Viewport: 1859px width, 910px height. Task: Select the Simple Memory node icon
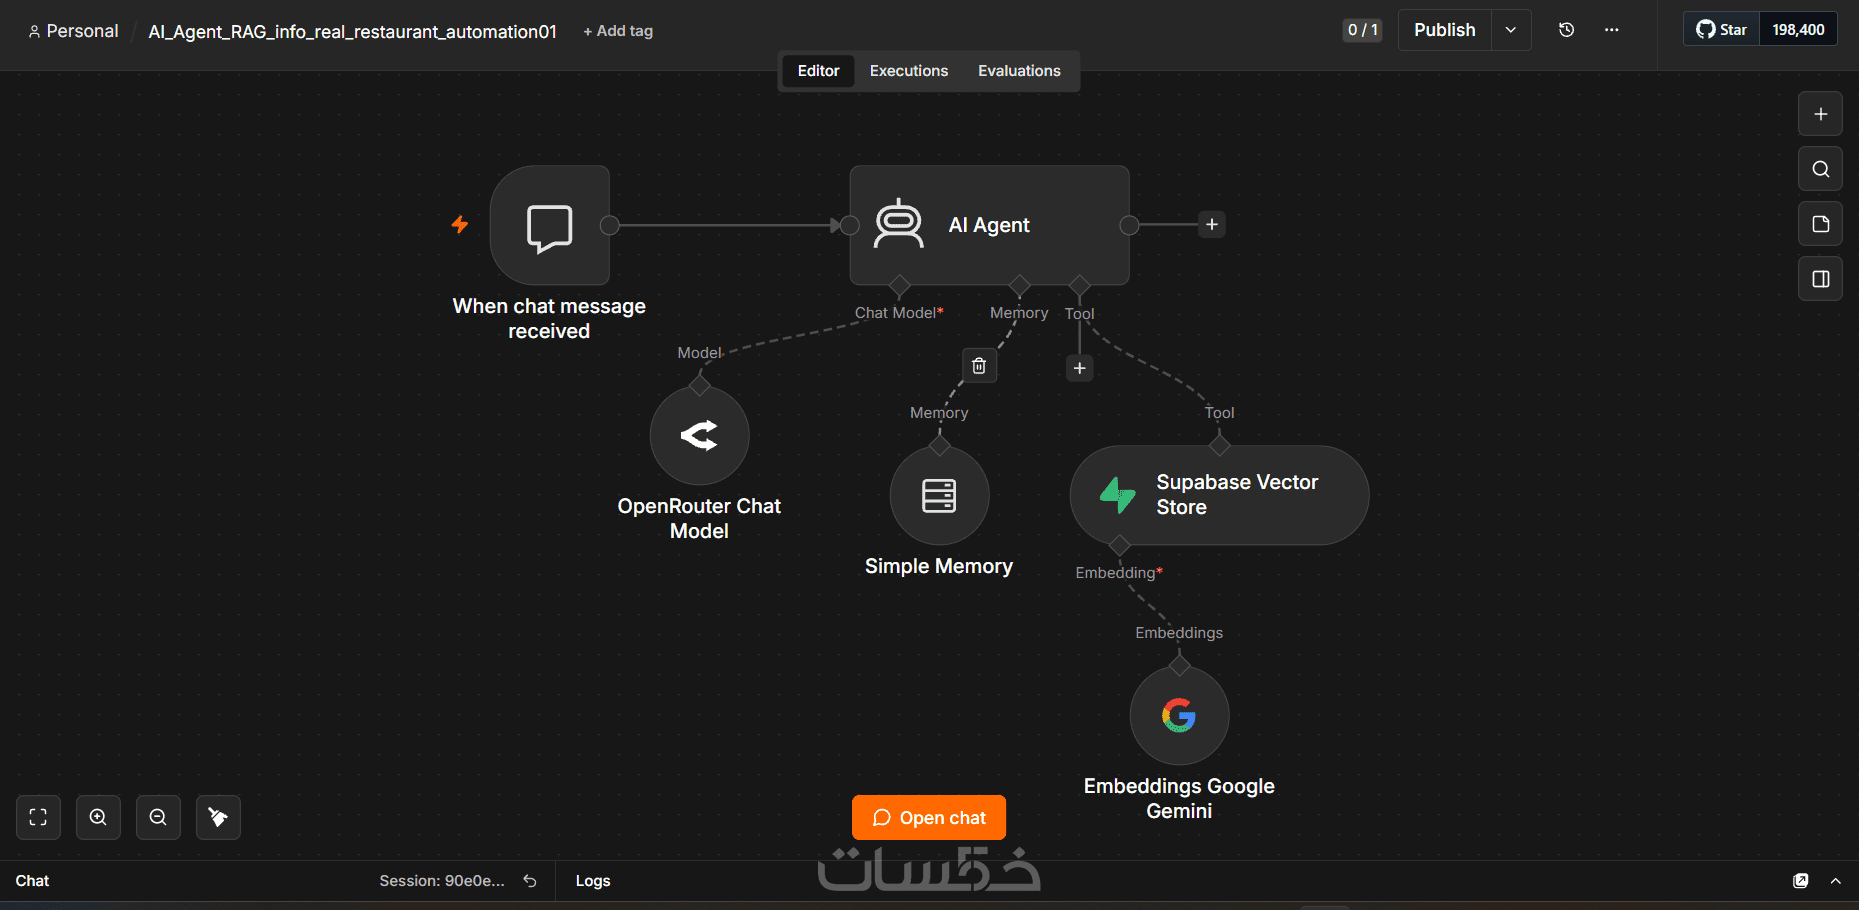[x=939, y=495]
